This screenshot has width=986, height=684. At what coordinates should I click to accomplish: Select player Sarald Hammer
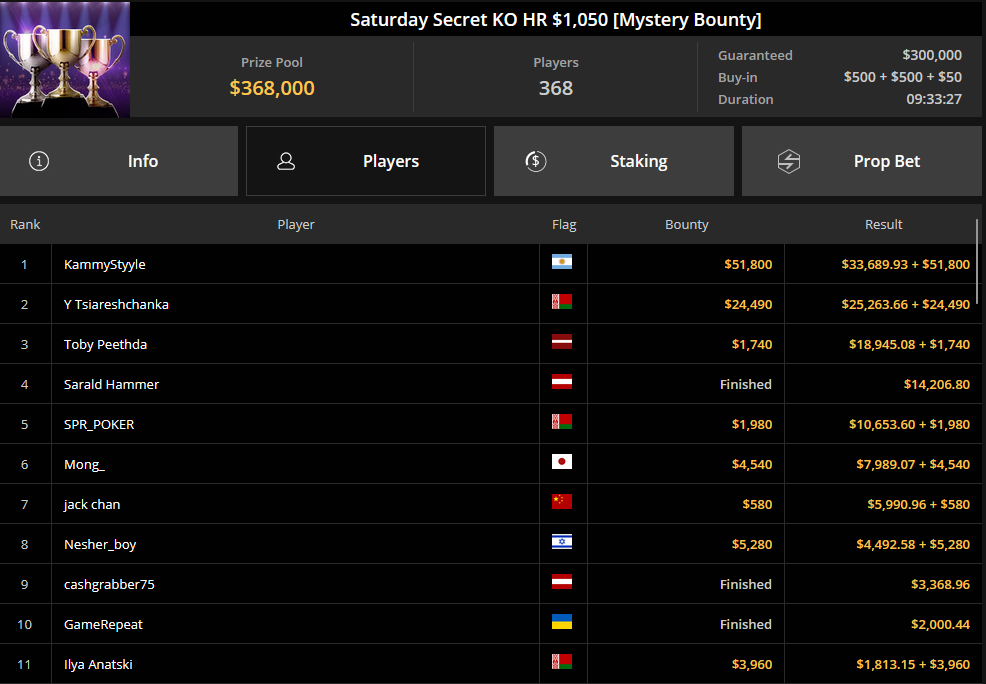[111, 384]
